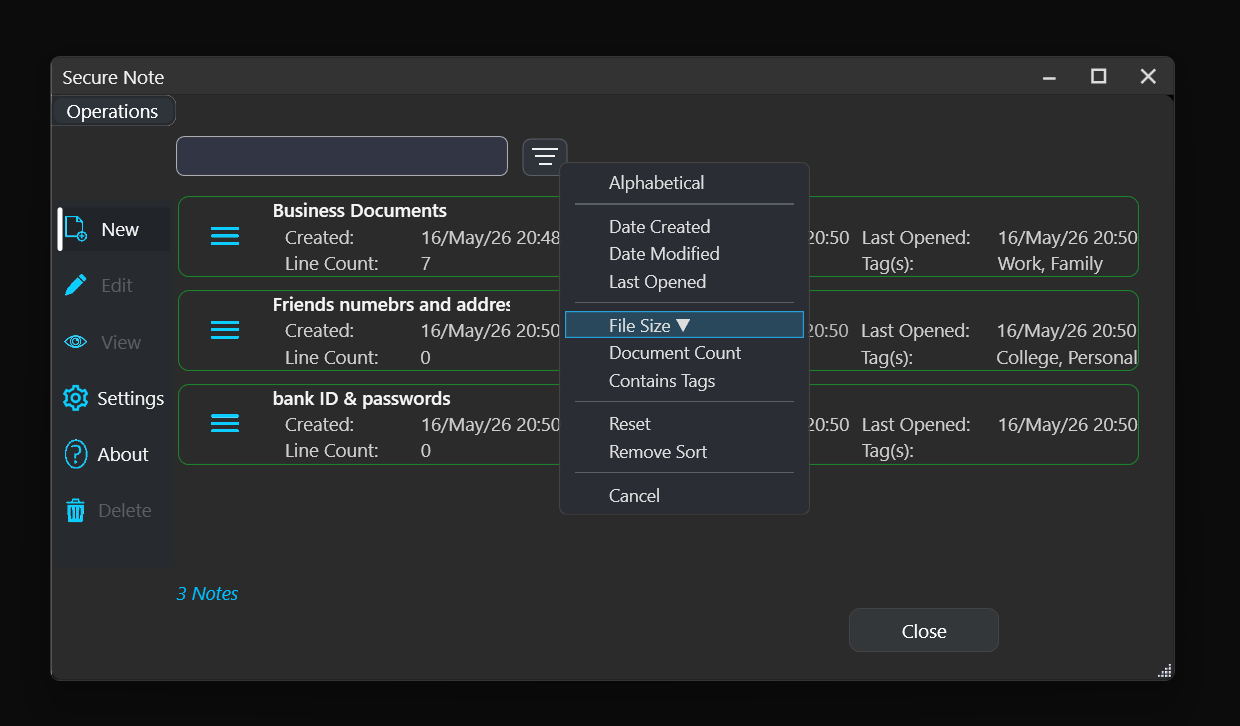Open the Operations menu

113,111
